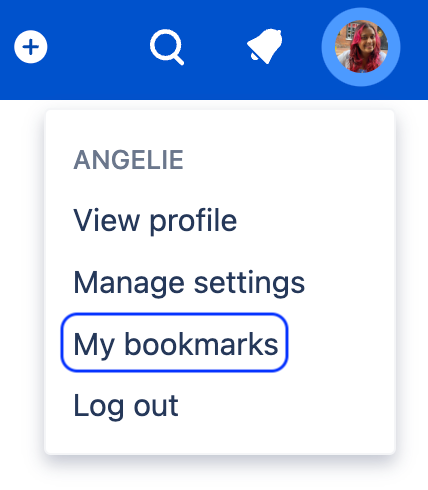Click the ANGELIE section heading
The width and height of the screenshot is (428, 490).
(128, 160)
